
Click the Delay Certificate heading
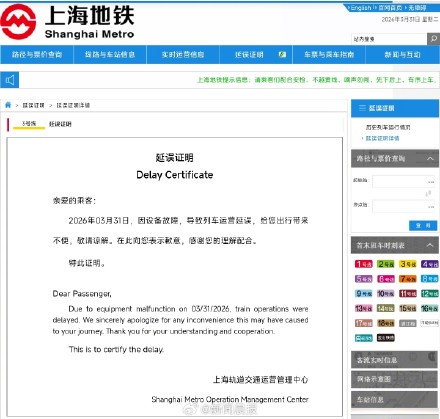click(x=175, y=175)
